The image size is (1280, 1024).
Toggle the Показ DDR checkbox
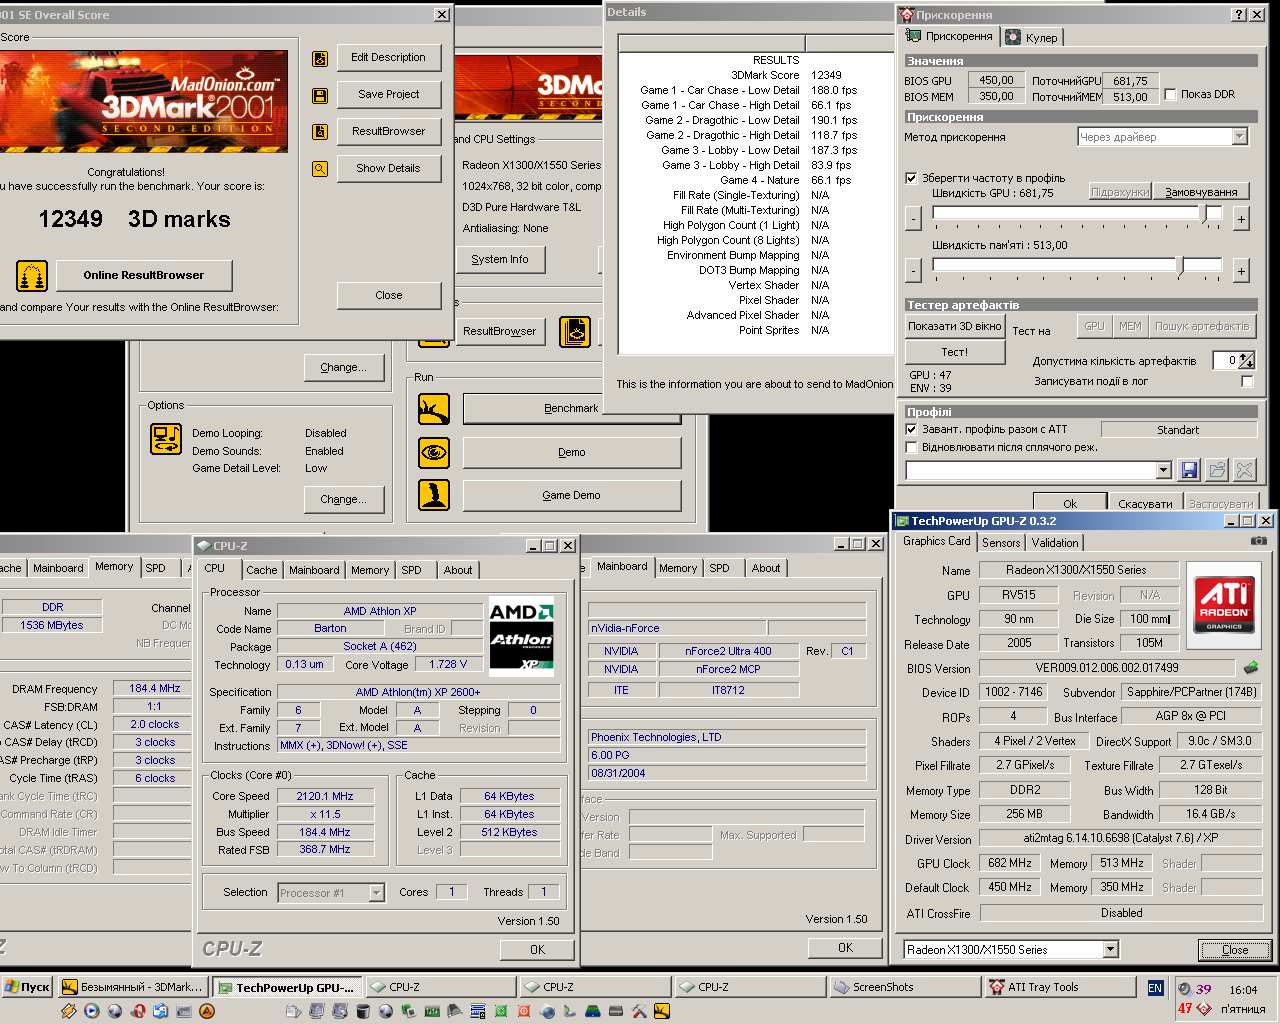click(1170, 94)
